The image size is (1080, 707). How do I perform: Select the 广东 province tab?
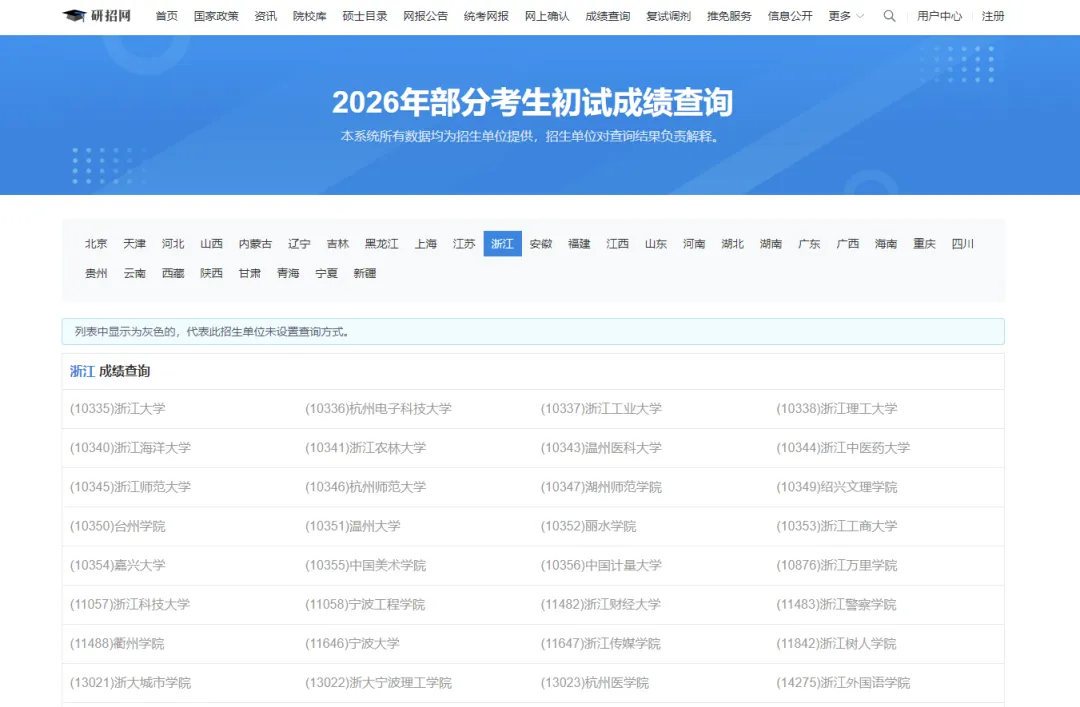809,244
